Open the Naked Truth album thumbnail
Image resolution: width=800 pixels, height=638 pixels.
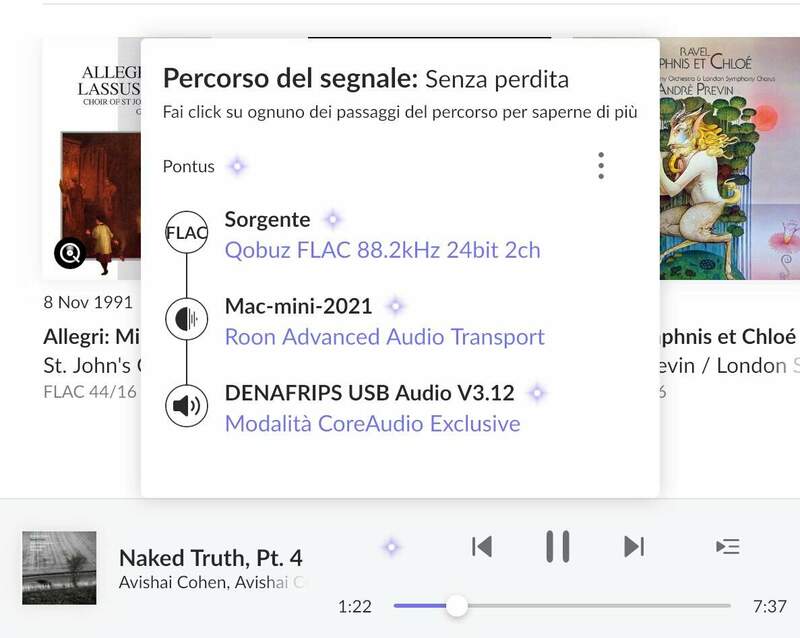pos(59,567)
